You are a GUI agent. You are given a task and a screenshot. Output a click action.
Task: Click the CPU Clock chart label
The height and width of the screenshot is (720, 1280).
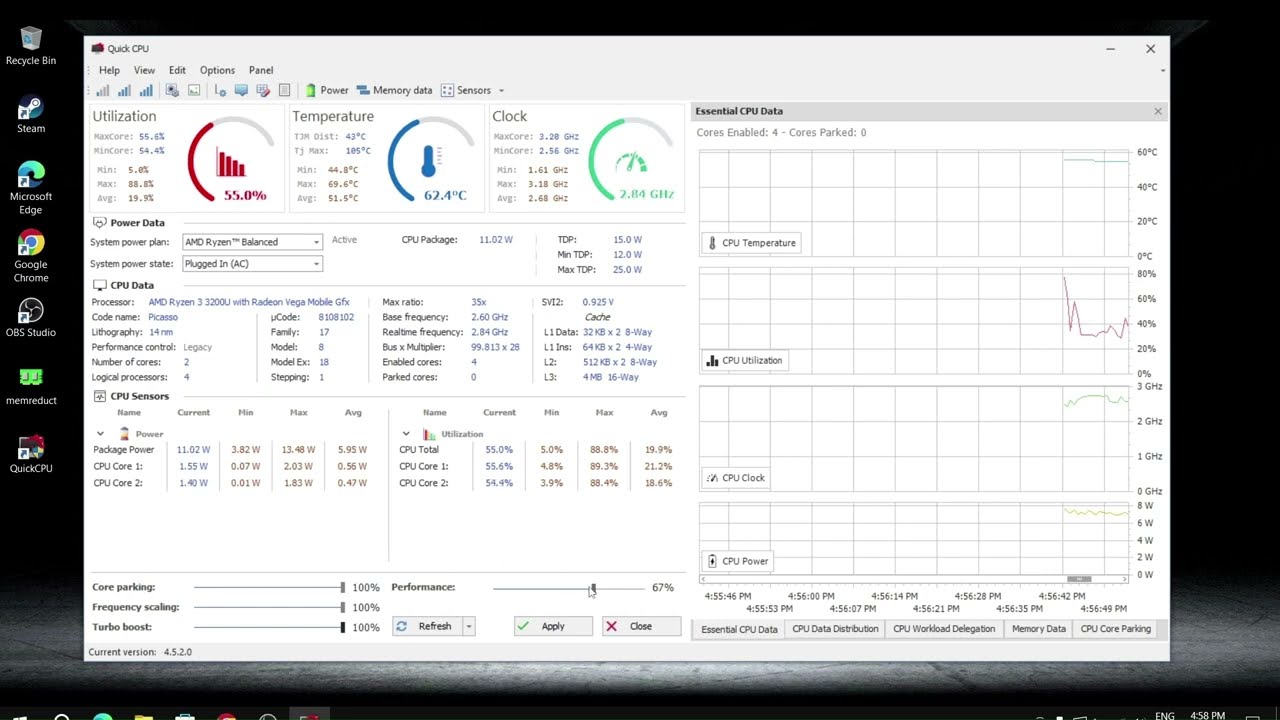coord(735,478)
